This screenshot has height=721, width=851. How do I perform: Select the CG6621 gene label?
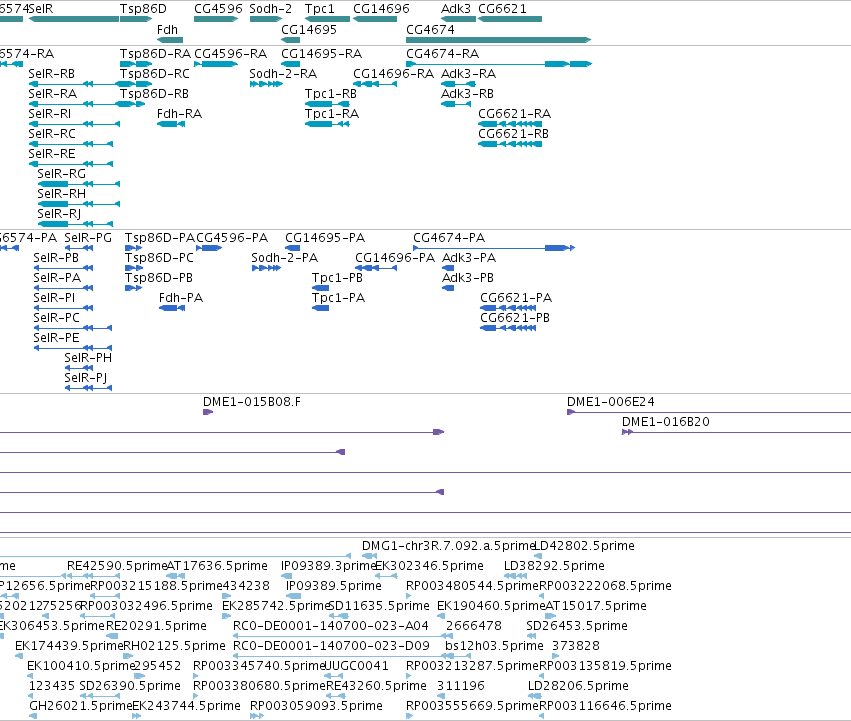coord(502,9)
